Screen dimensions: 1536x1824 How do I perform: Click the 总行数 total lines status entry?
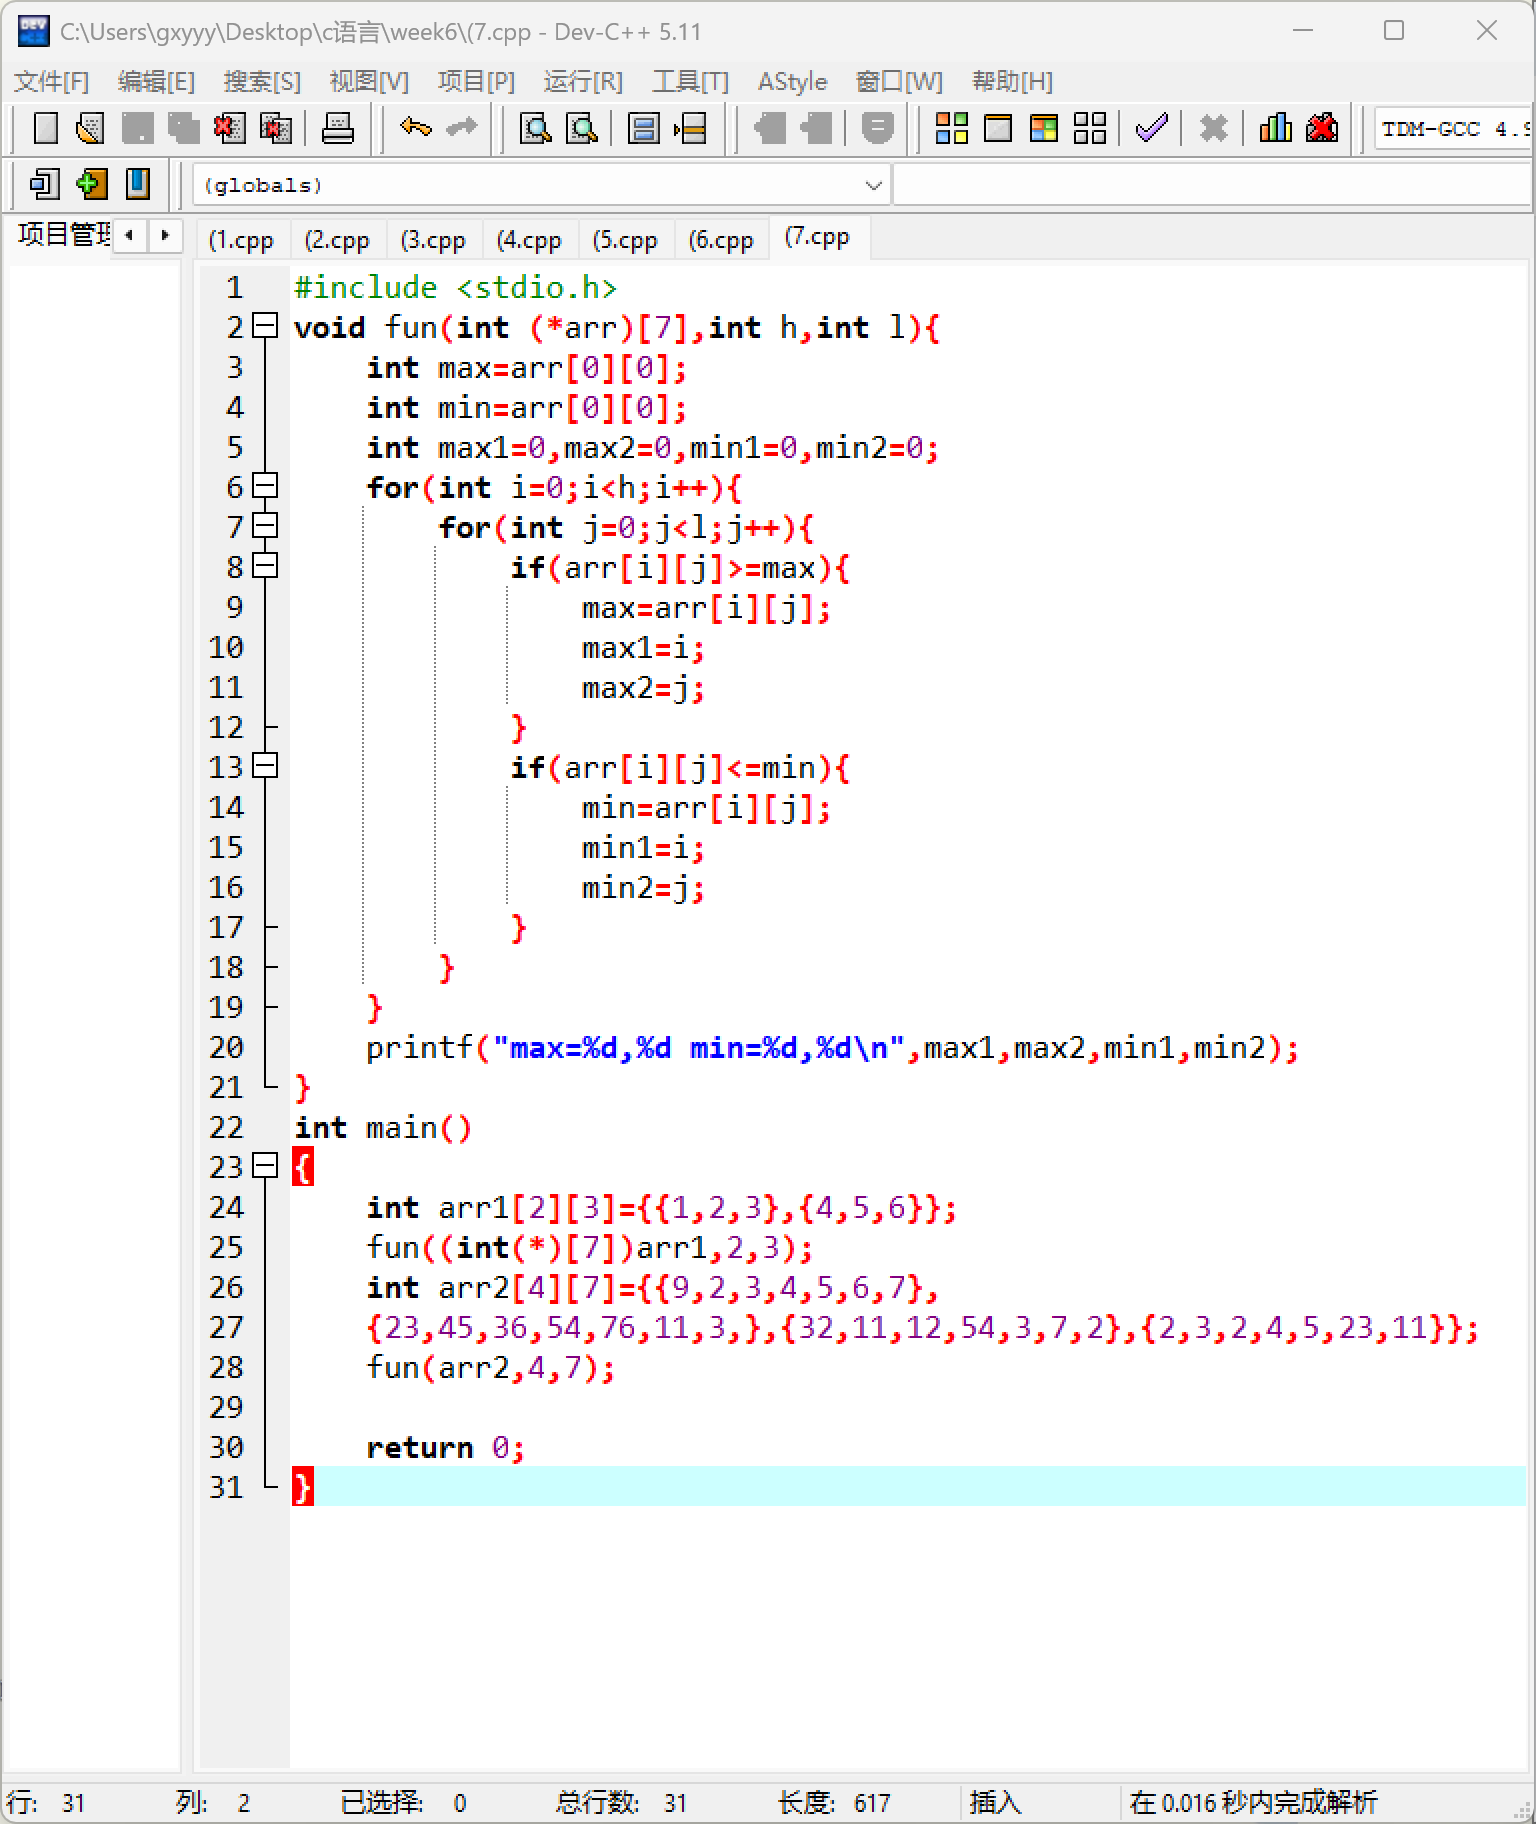[x=620, y=1803]
